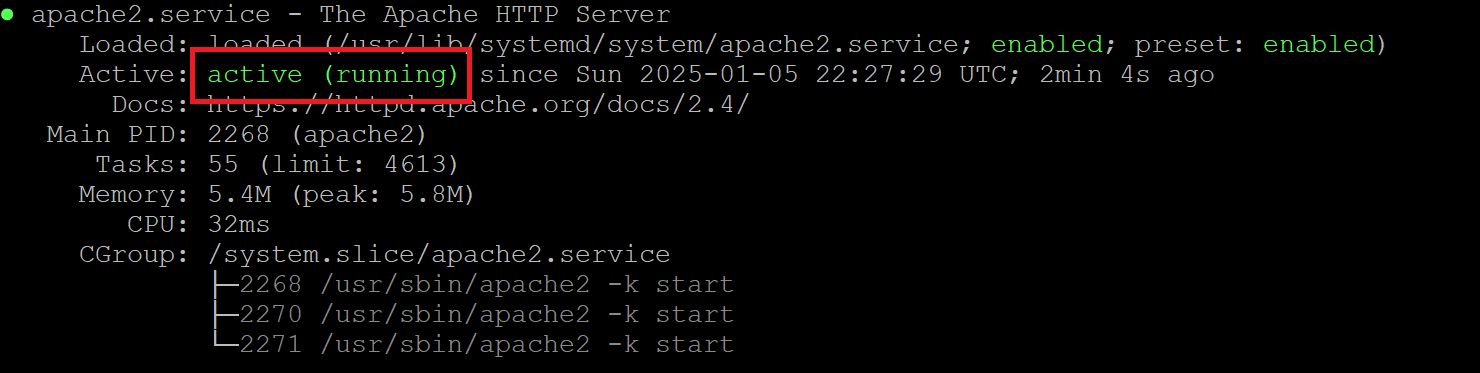Click the first green enabled word
1480x373 pixels.
point(1047,45)
